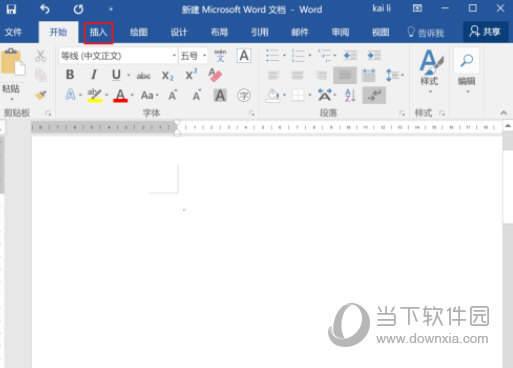Click the 告诉我 search box
The width and height of the screenshot is (513, 368).
[x=426, y=32]
